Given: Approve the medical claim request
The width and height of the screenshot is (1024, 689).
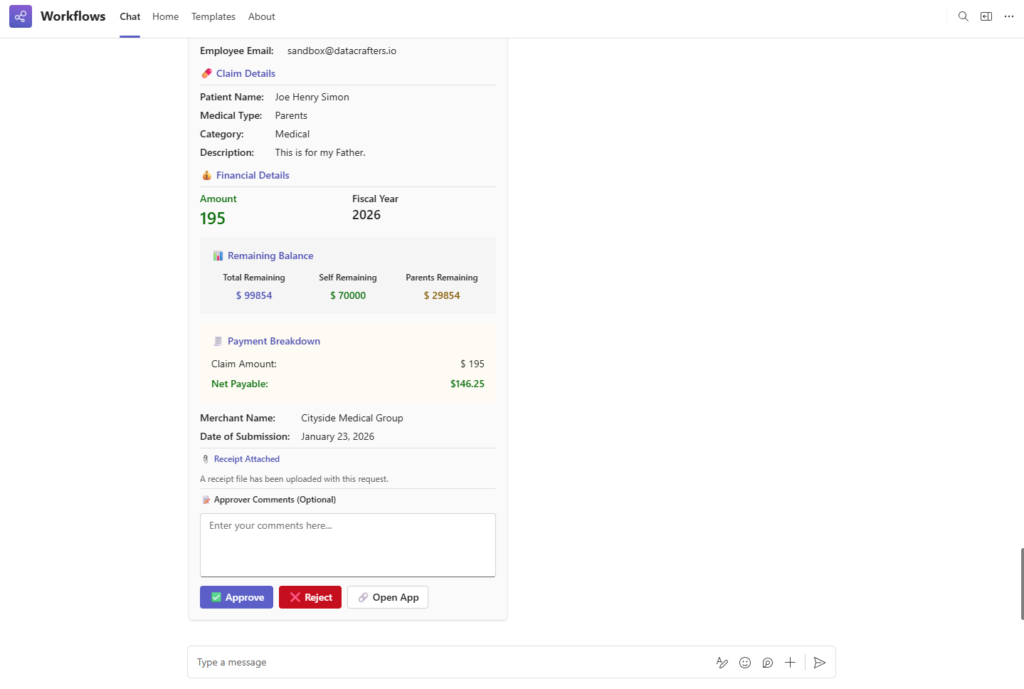Looking at the screenshot, I should (x=236, y=597).
